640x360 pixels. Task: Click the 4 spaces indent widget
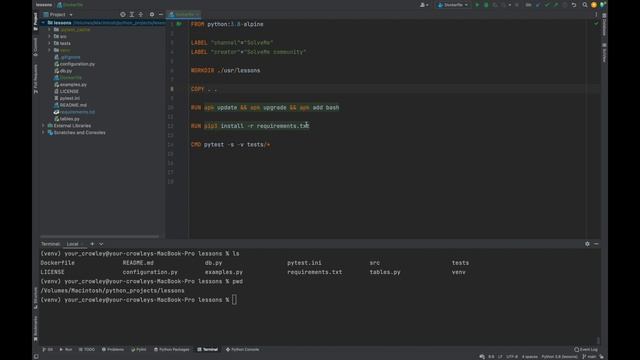click(x=530, y=357)
